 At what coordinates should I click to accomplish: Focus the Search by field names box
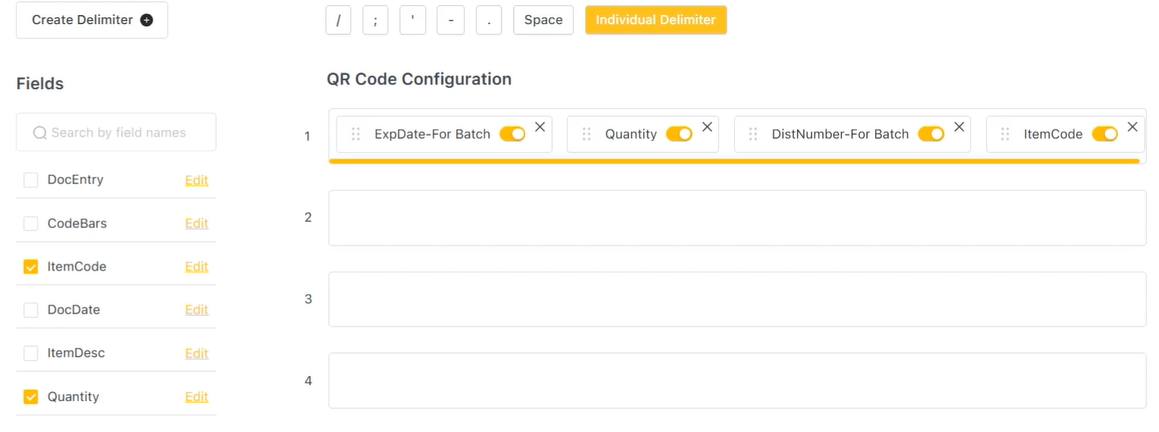(x=116, y=132)
